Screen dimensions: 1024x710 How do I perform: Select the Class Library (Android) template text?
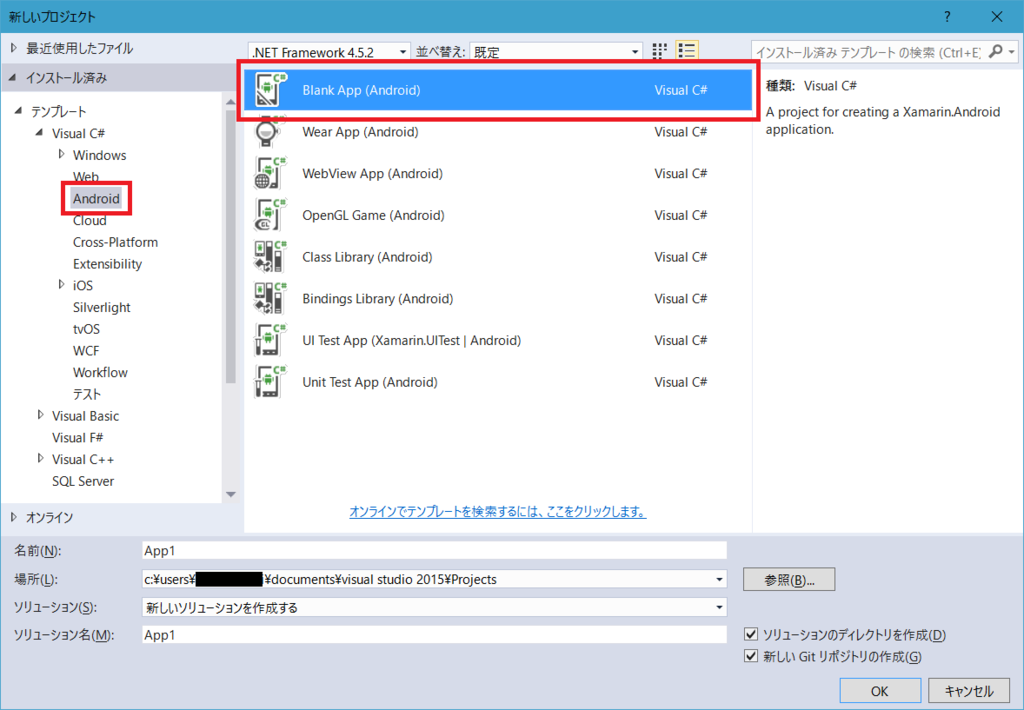tap(367, 257)
